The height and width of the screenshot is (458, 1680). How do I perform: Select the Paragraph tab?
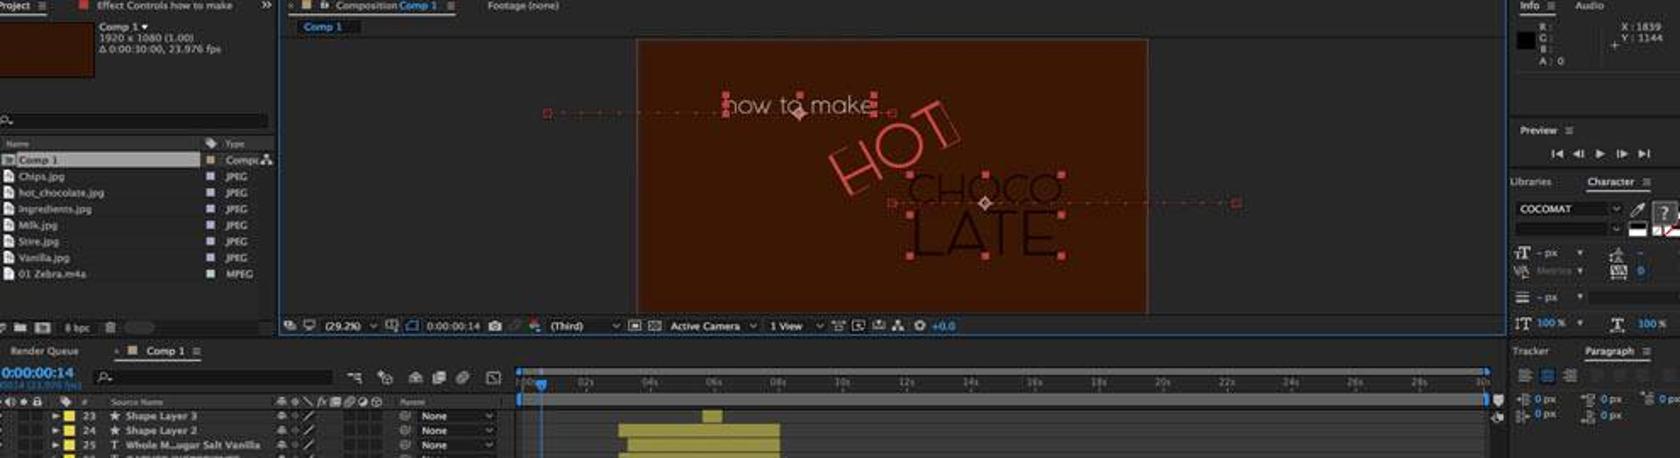1609,351
